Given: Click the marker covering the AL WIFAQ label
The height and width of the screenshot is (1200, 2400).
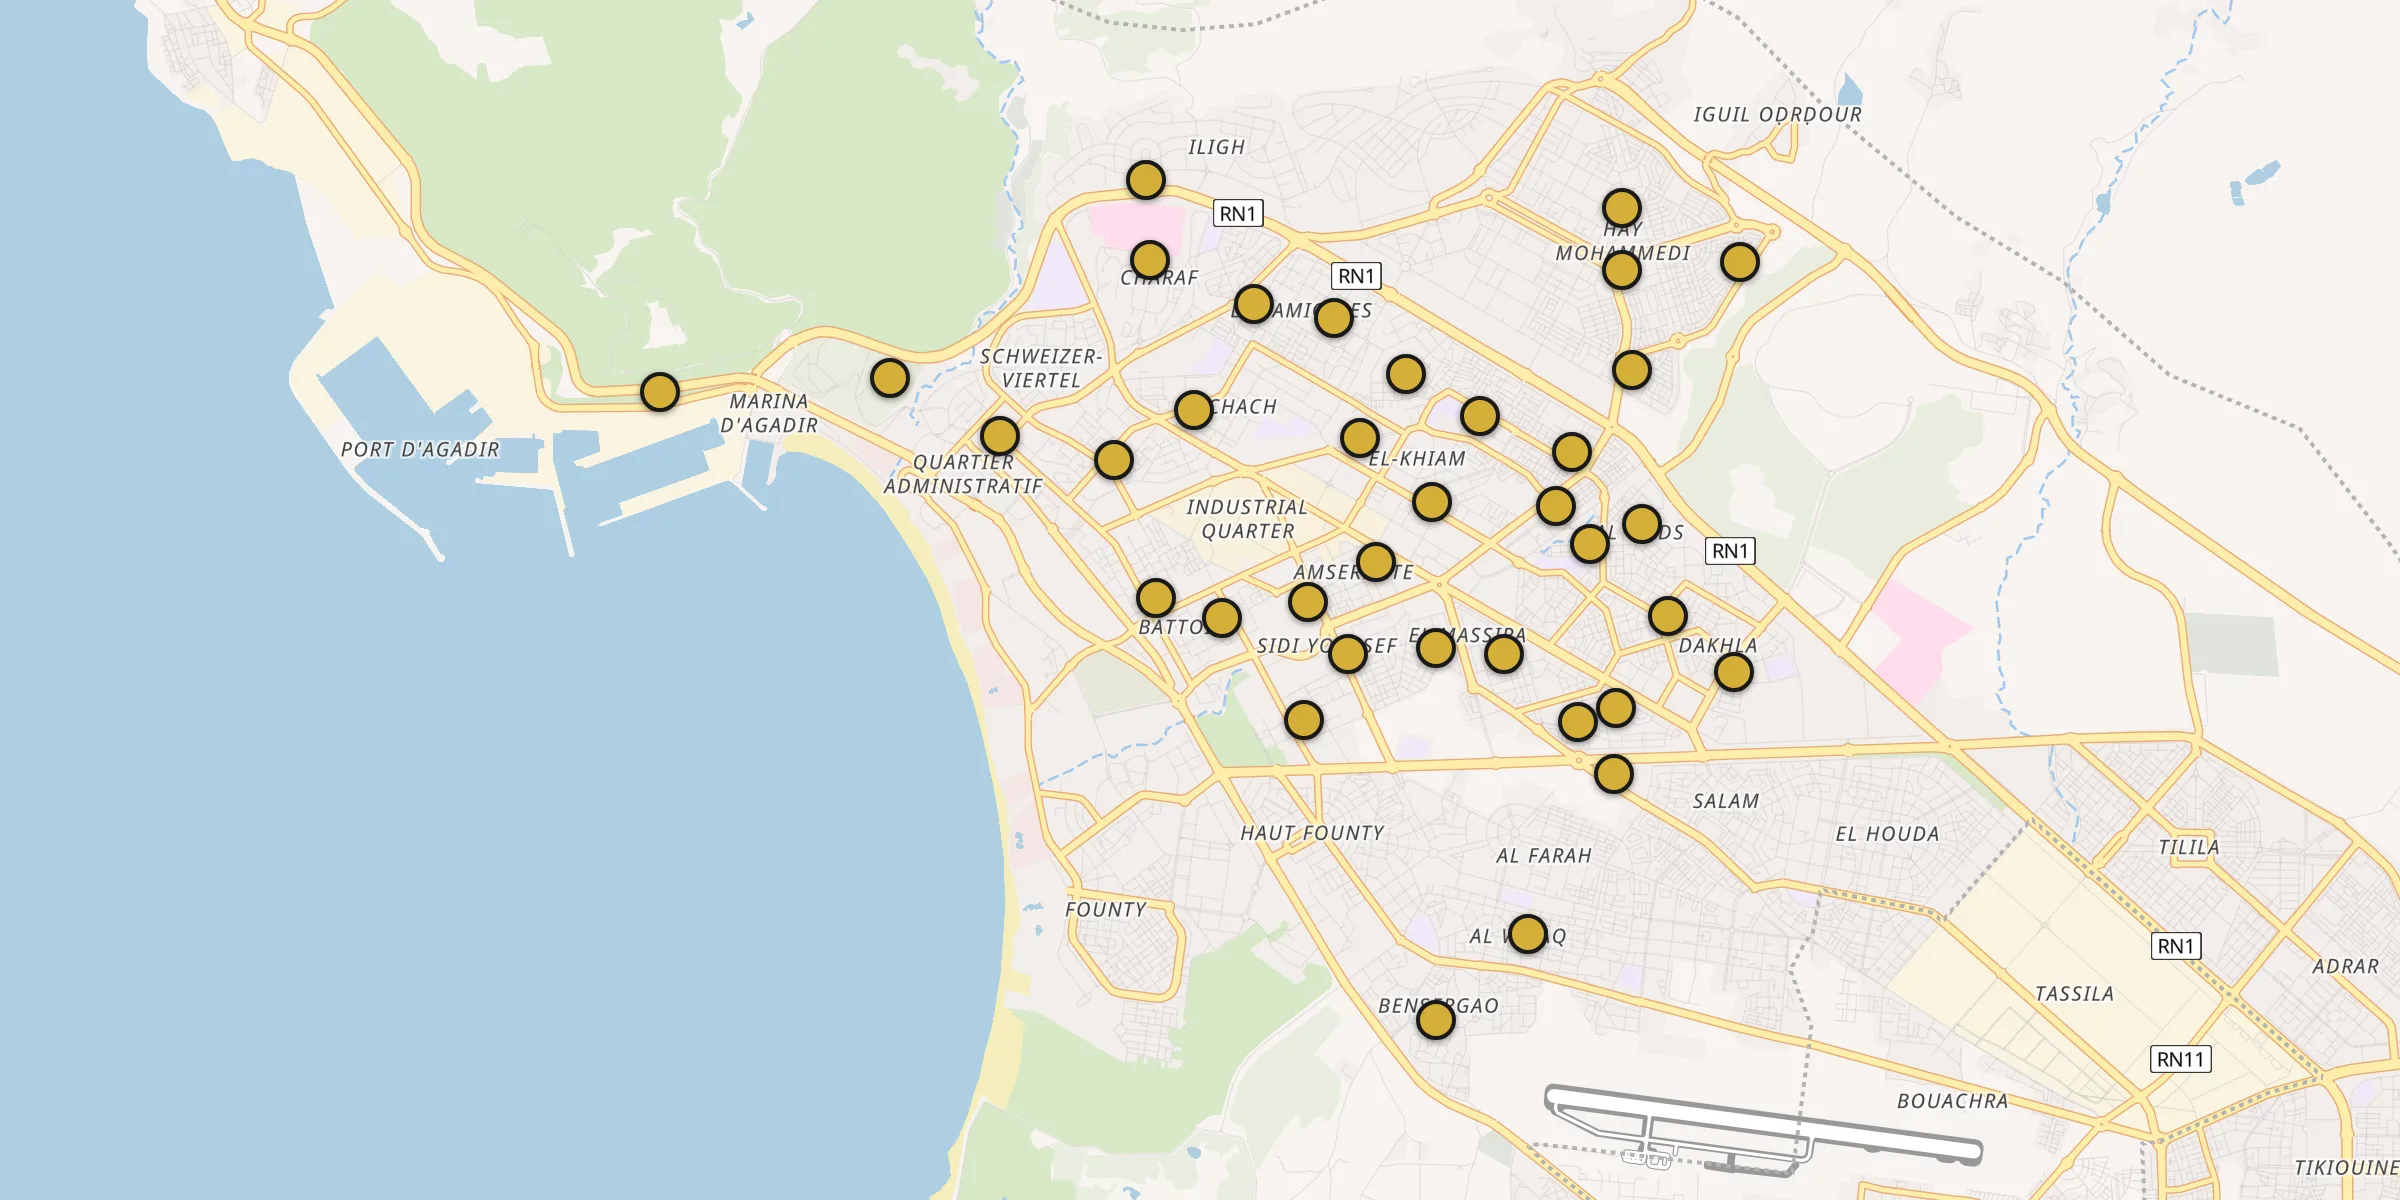Looking at the screenshot, I should click(x=1528, y=934).
